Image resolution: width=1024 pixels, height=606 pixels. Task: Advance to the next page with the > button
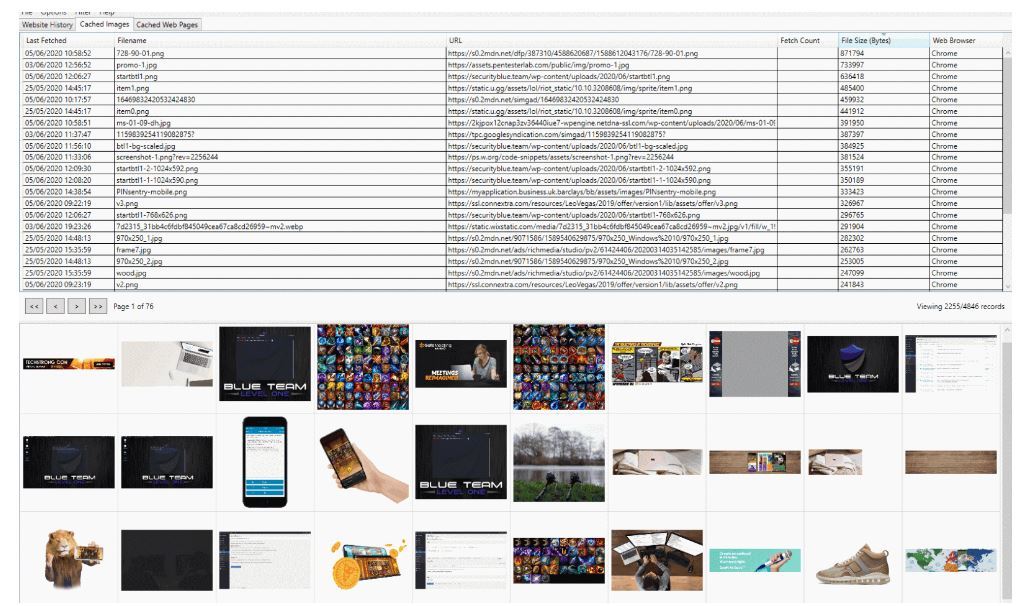tap(76, 306)
